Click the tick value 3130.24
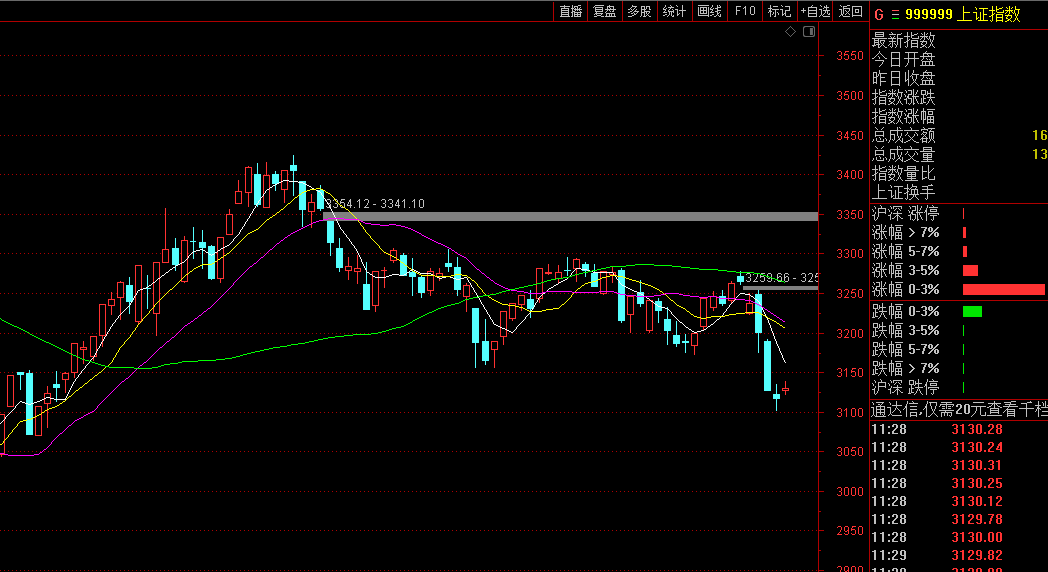This screenshot has height=572, width=1048. 977,447
